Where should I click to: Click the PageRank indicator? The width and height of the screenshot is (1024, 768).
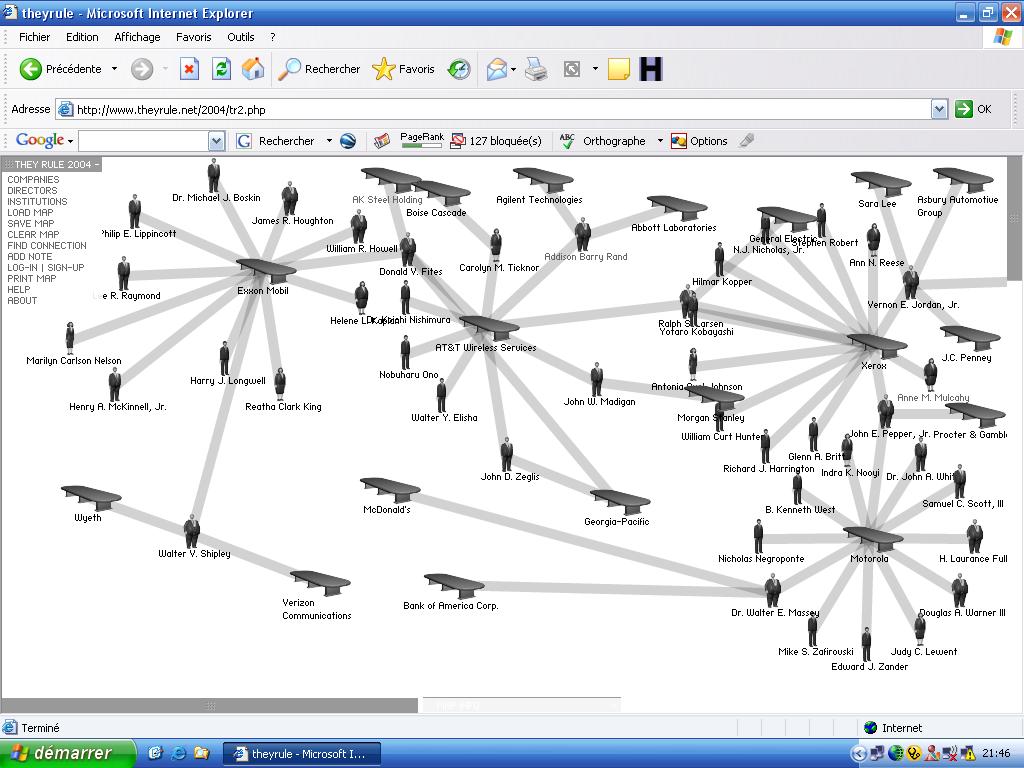coord(421,140)
